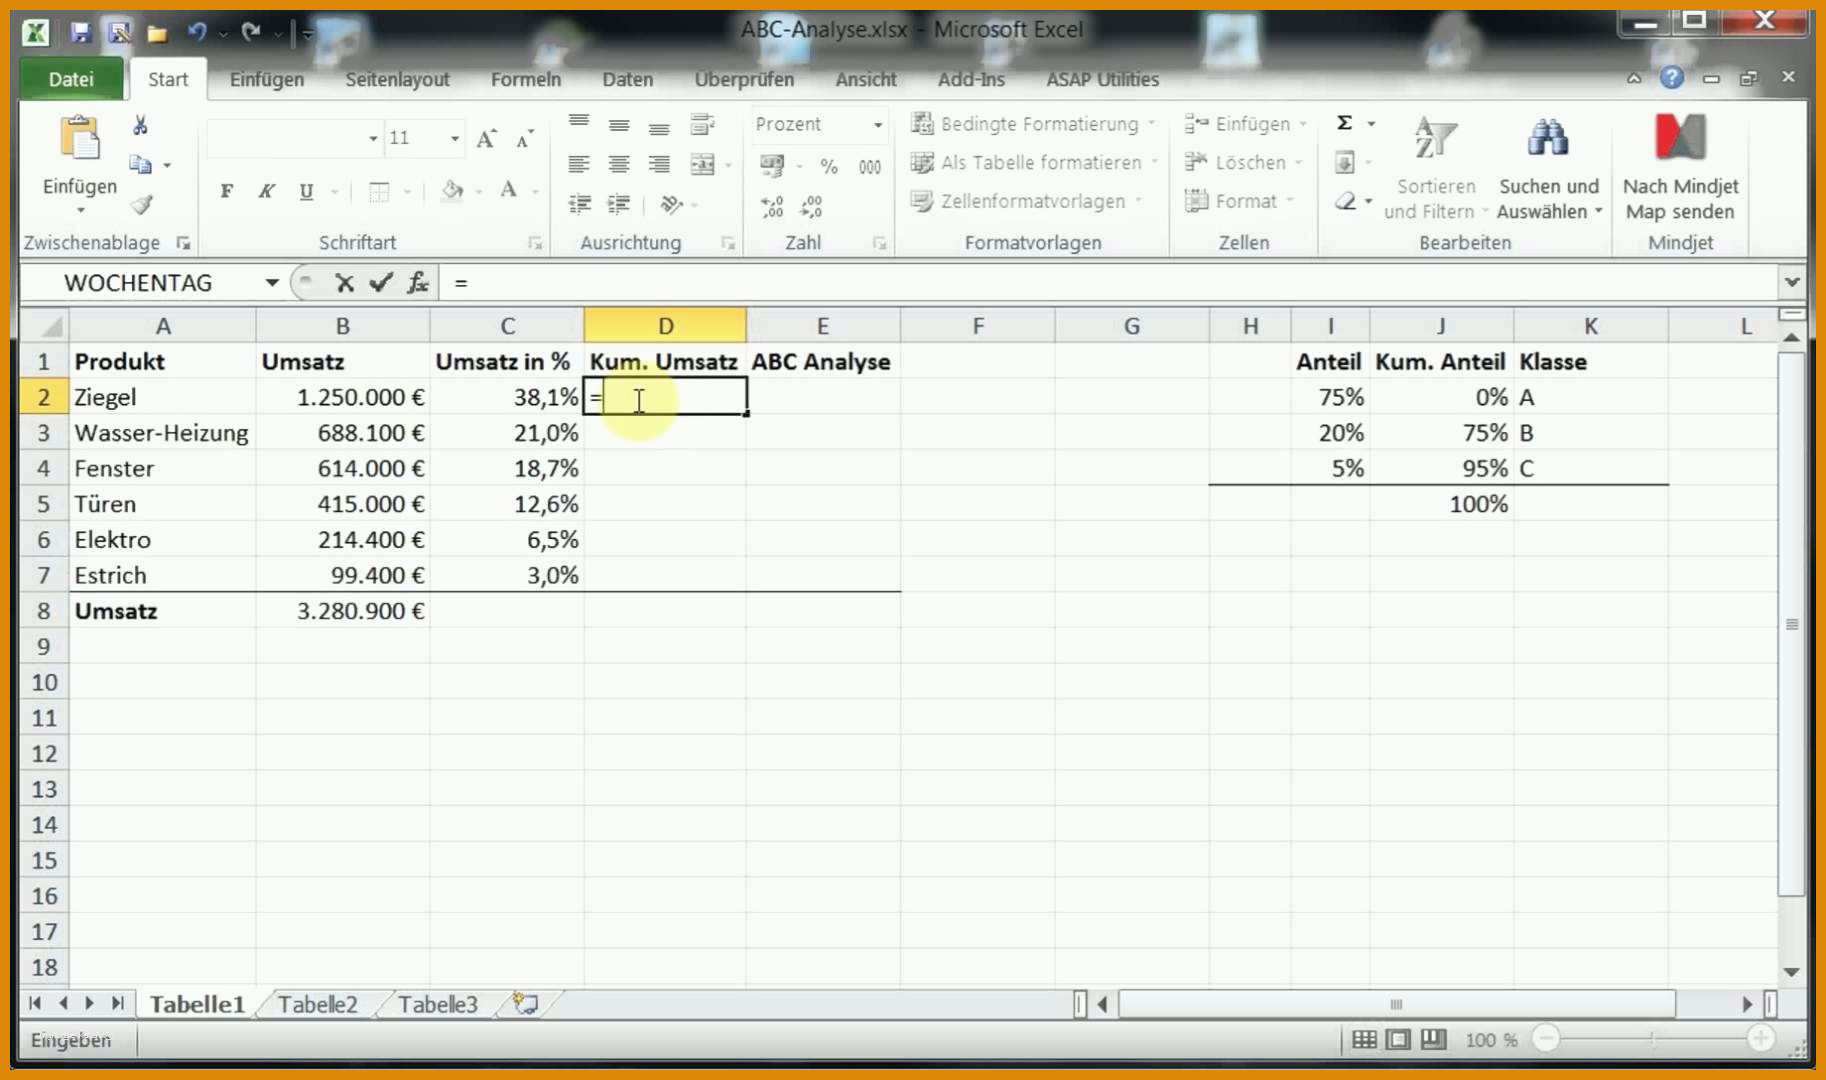Image resolution: width=1826 pixels, height=1080 pixels.
Task: Click the Einfügen paste clipboard icon
Action: (x=80, y=140)
